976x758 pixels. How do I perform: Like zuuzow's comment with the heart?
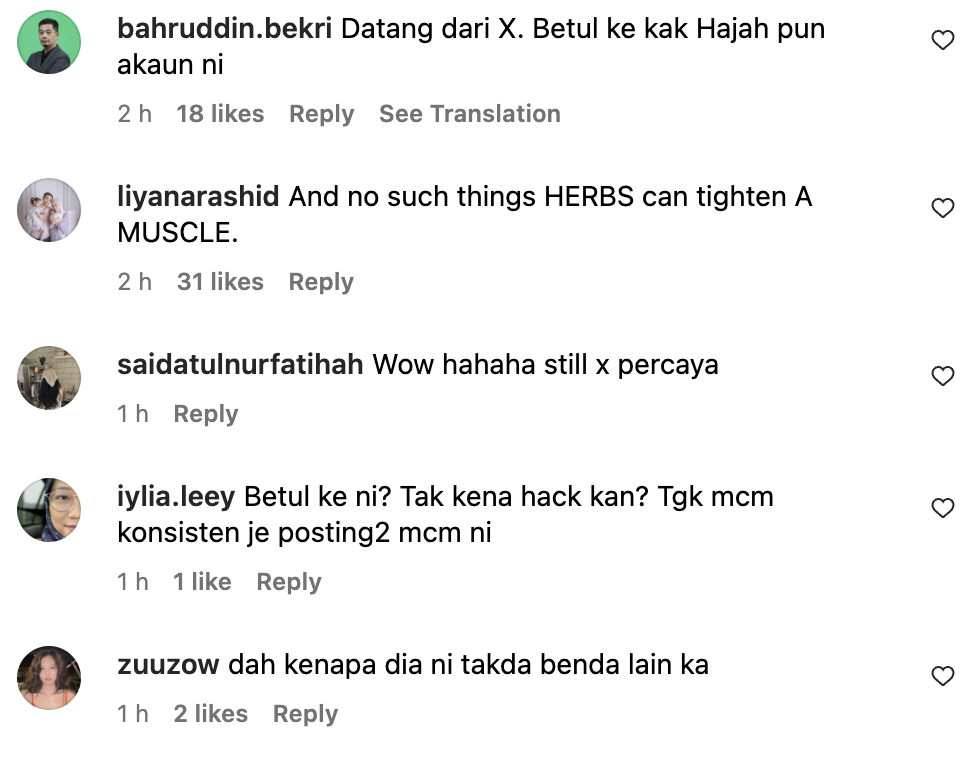tap(942, 676)
